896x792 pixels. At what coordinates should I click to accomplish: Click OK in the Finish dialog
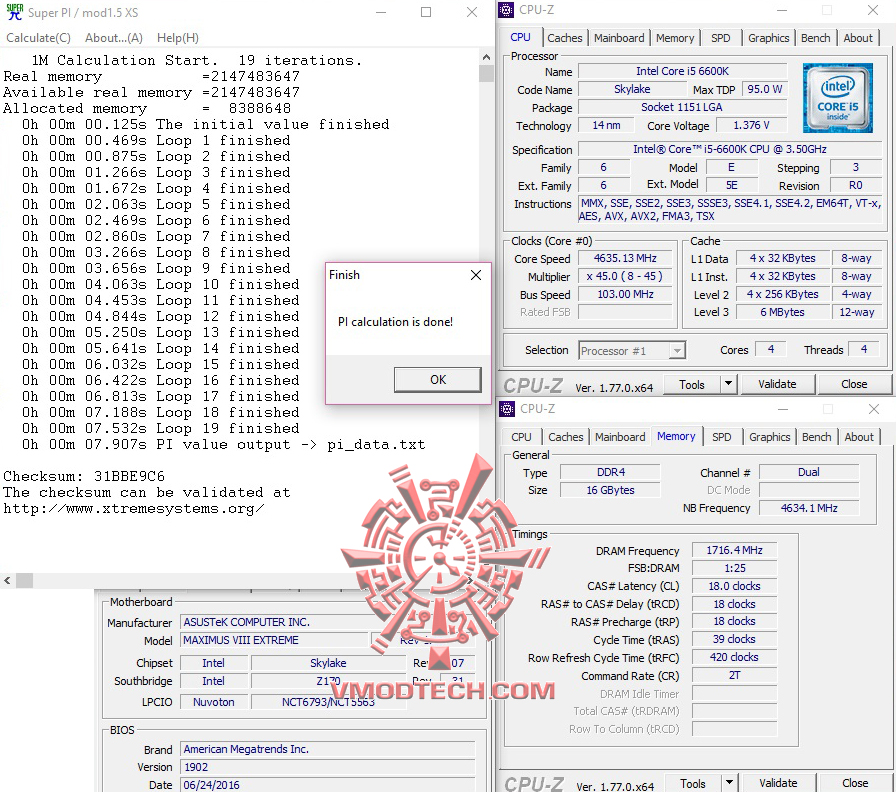point(438,380)
